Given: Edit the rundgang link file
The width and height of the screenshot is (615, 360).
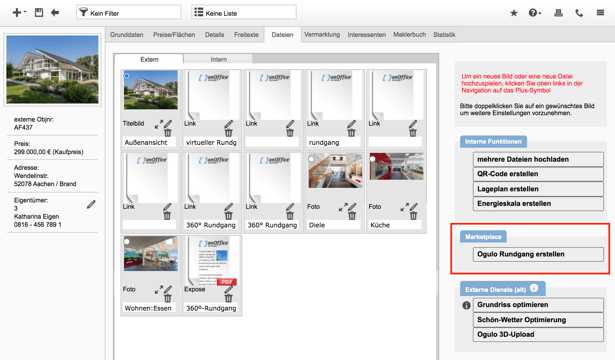Looking at the screenshot, I should (352, 124).
